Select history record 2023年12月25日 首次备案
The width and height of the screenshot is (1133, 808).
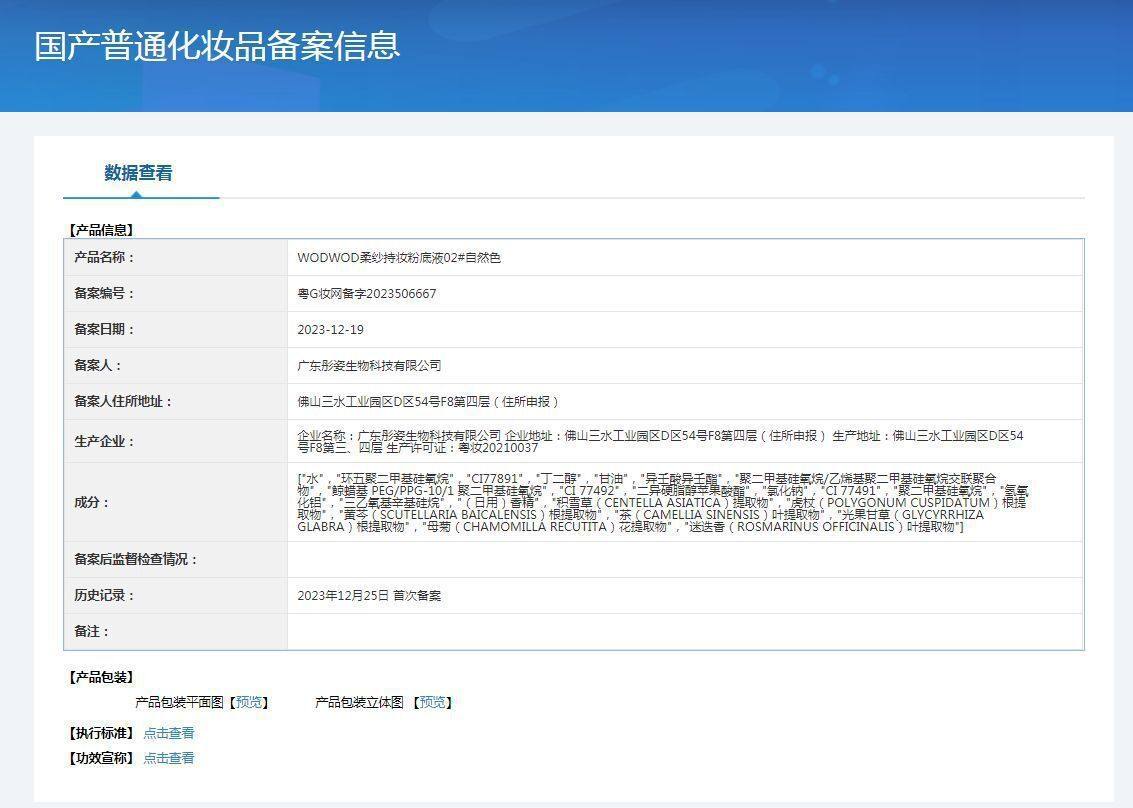point(369,596)
